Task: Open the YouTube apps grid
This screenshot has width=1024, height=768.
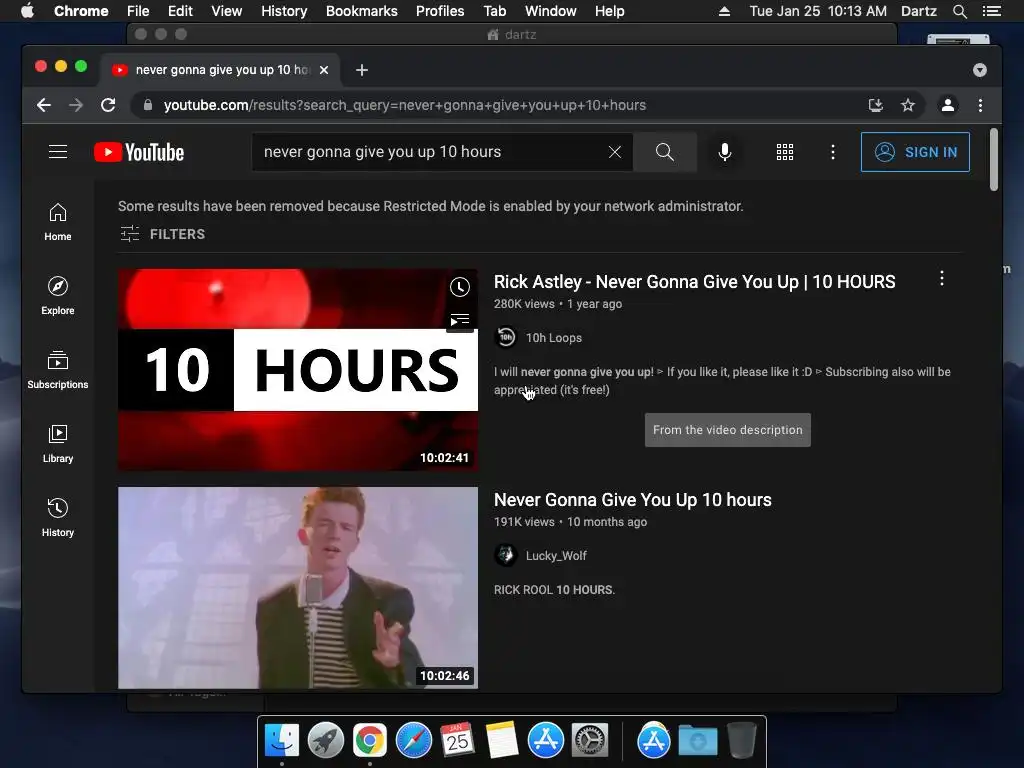Action: click(785, 152)
